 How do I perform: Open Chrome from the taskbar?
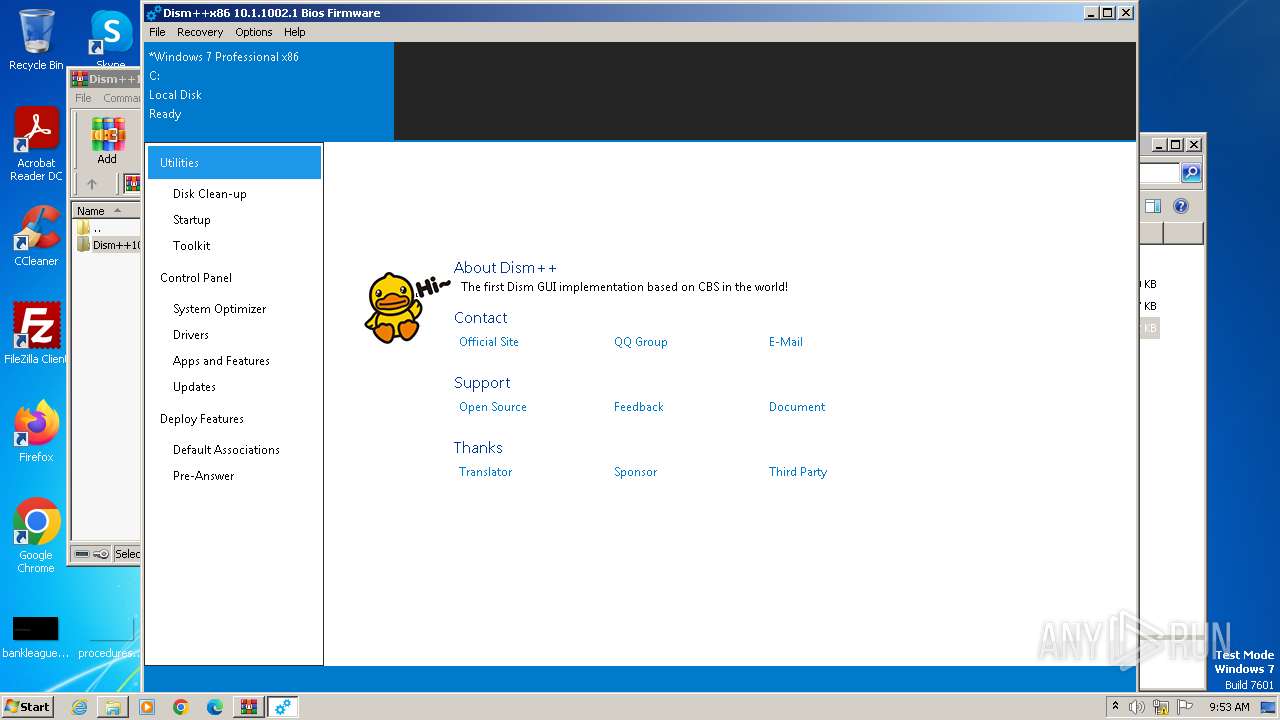pyautogui.click(x=181, y=707)
